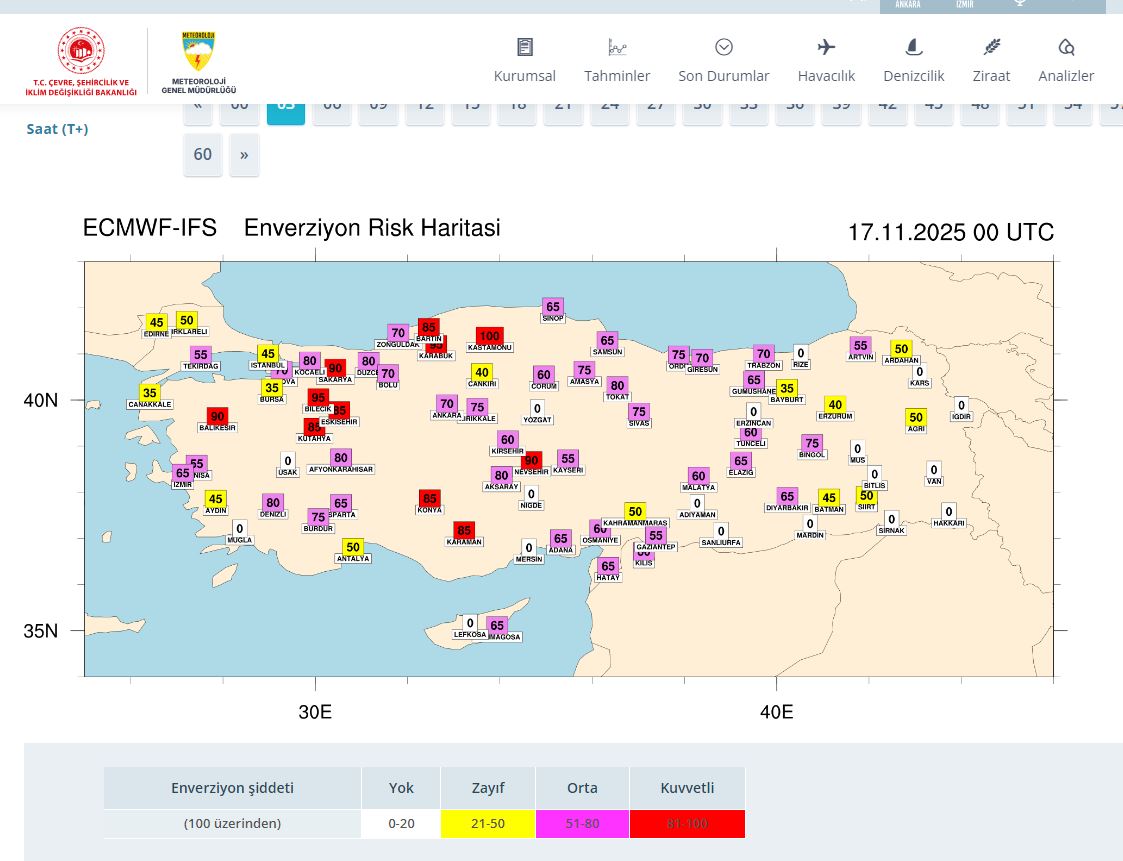Click the Havacılık airplane icon
This screenshot has height=861, width=1123.
point(826,46)
